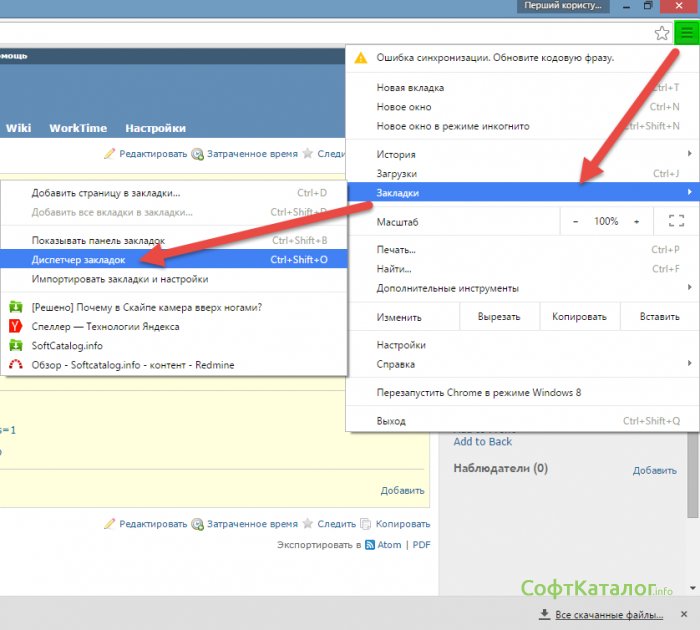Click the Копировать button in edit row
The width and height of the screenshot is (700, 630).
pyautogui.click(x=579, y=316)
